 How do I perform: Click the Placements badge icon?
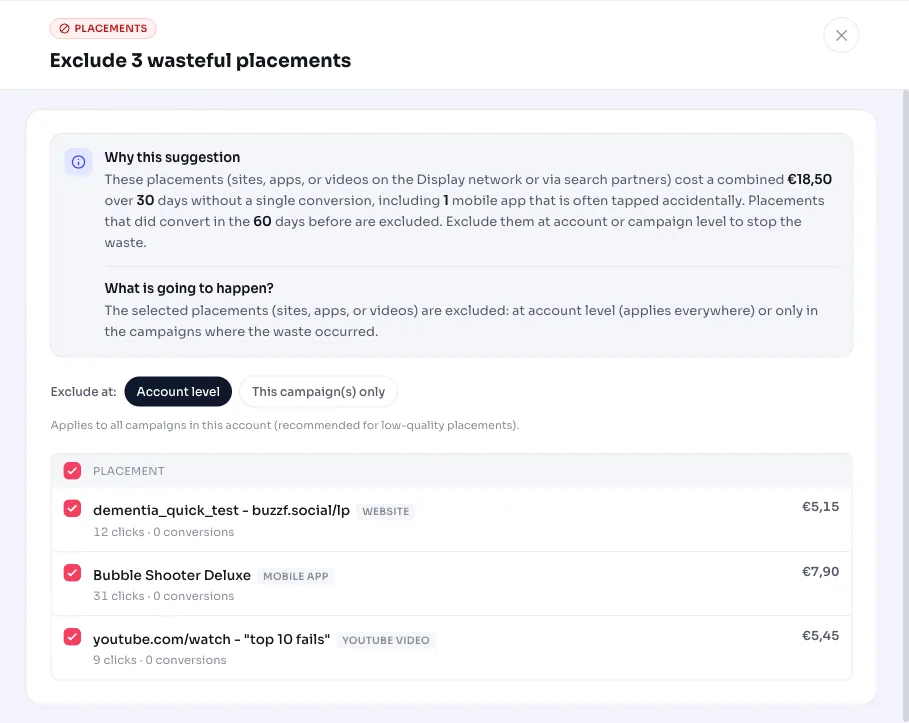[x=64, y=28]
